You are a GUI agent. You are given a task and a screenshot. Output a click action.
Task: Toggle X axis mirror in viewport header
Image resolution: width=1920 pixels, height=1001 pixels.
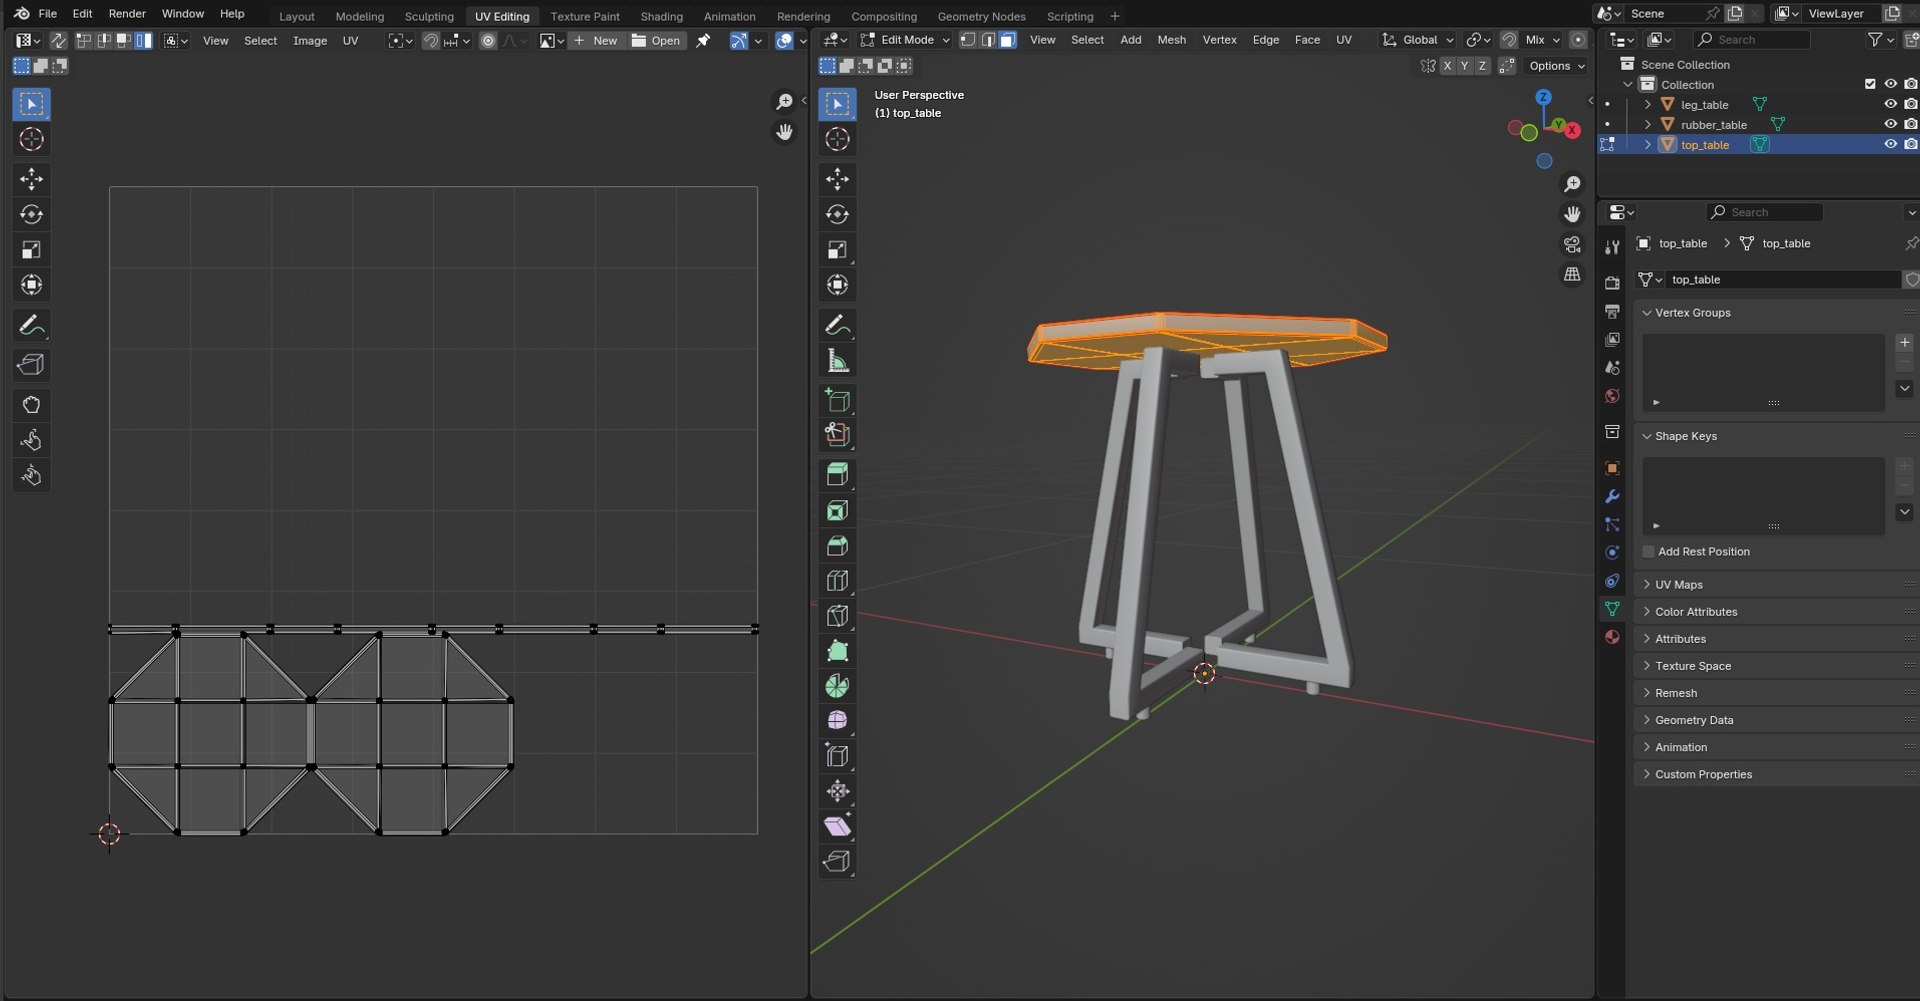(1446, 66)
